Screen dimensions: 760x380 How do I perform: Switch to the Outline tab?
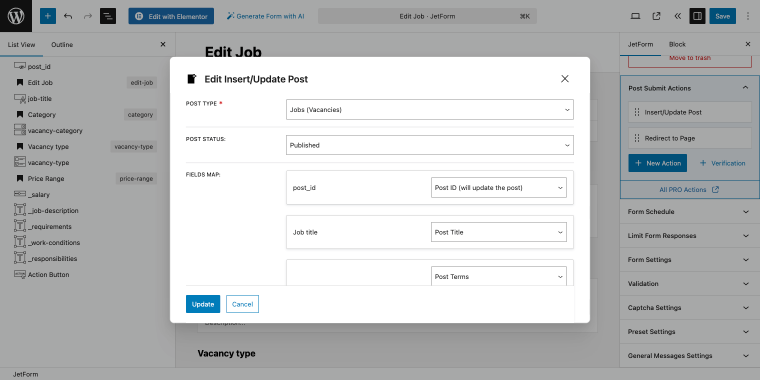[x=62, y=45]
